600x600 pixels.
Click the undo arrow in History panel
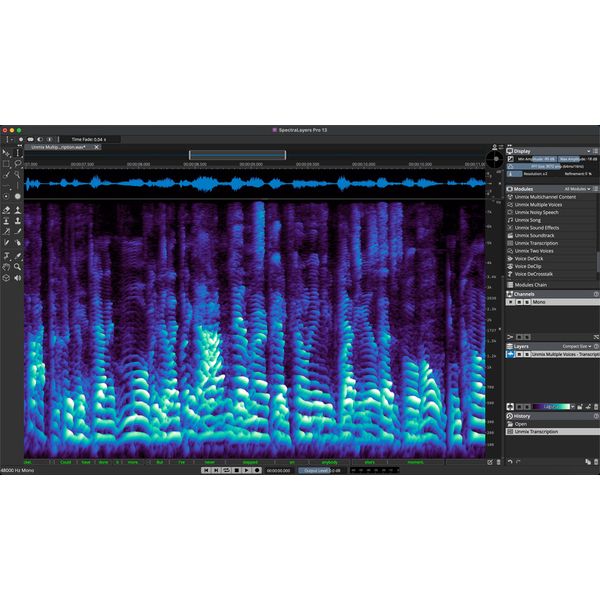point(510,462)
